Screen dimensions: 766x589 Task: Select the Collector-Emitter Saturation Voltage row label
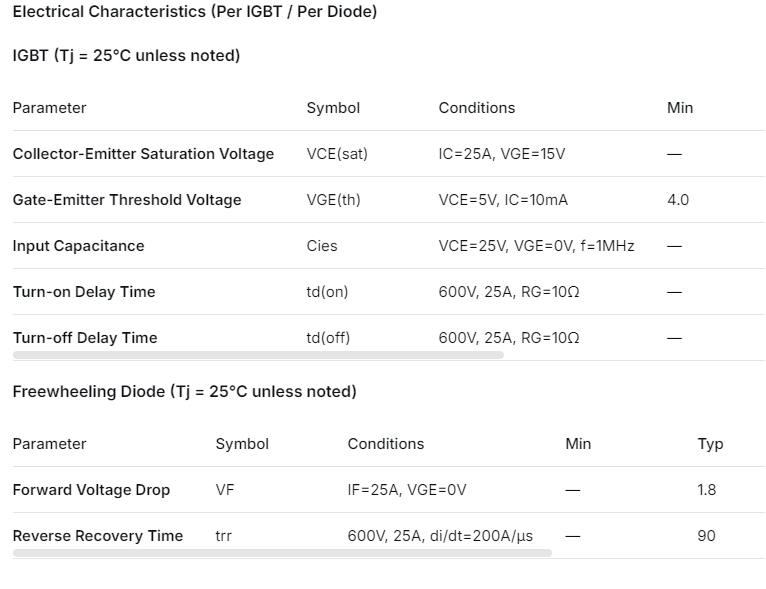pyautogui.click(x=143, y=154)
